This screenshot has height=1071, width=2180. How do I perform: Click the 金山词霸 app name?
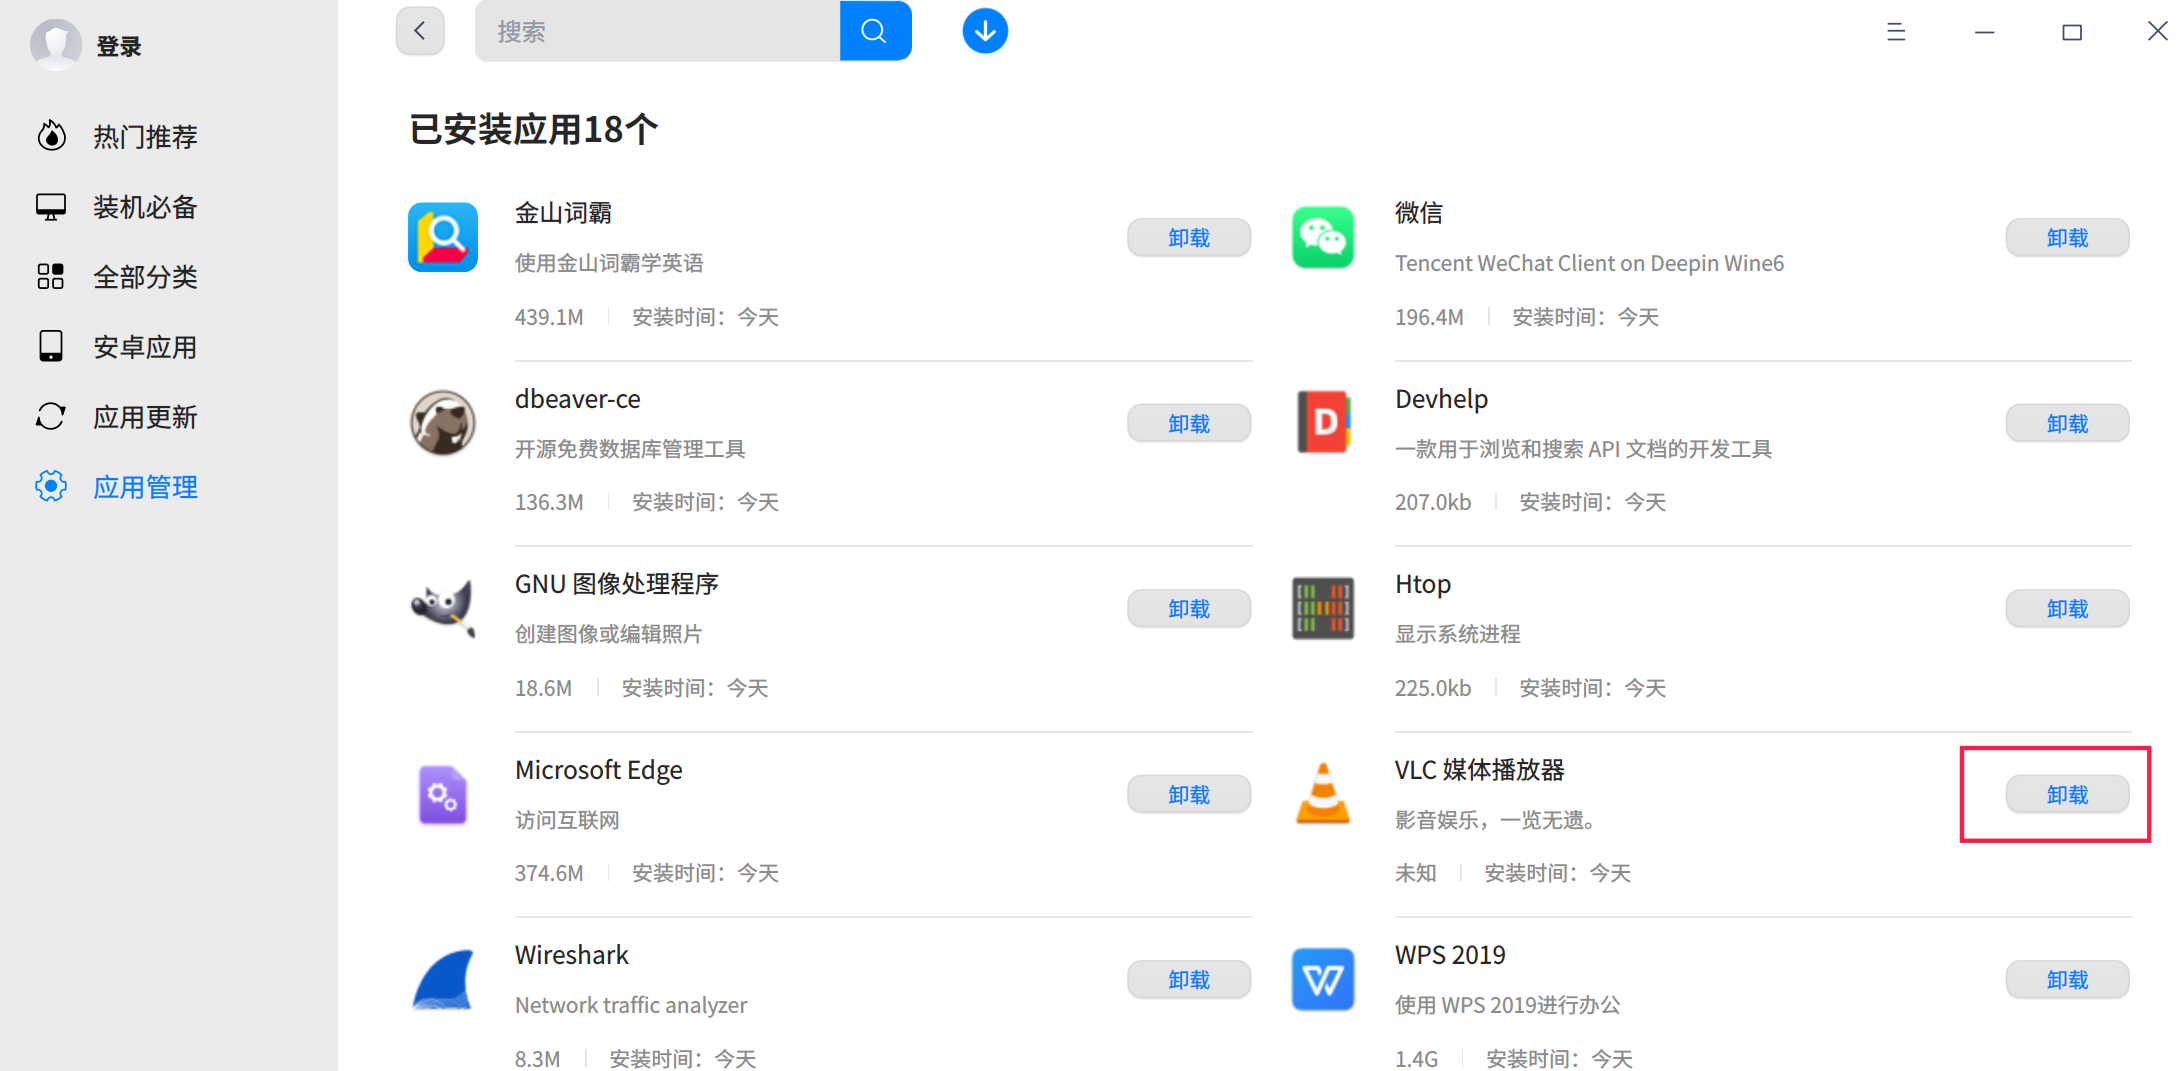563,213
